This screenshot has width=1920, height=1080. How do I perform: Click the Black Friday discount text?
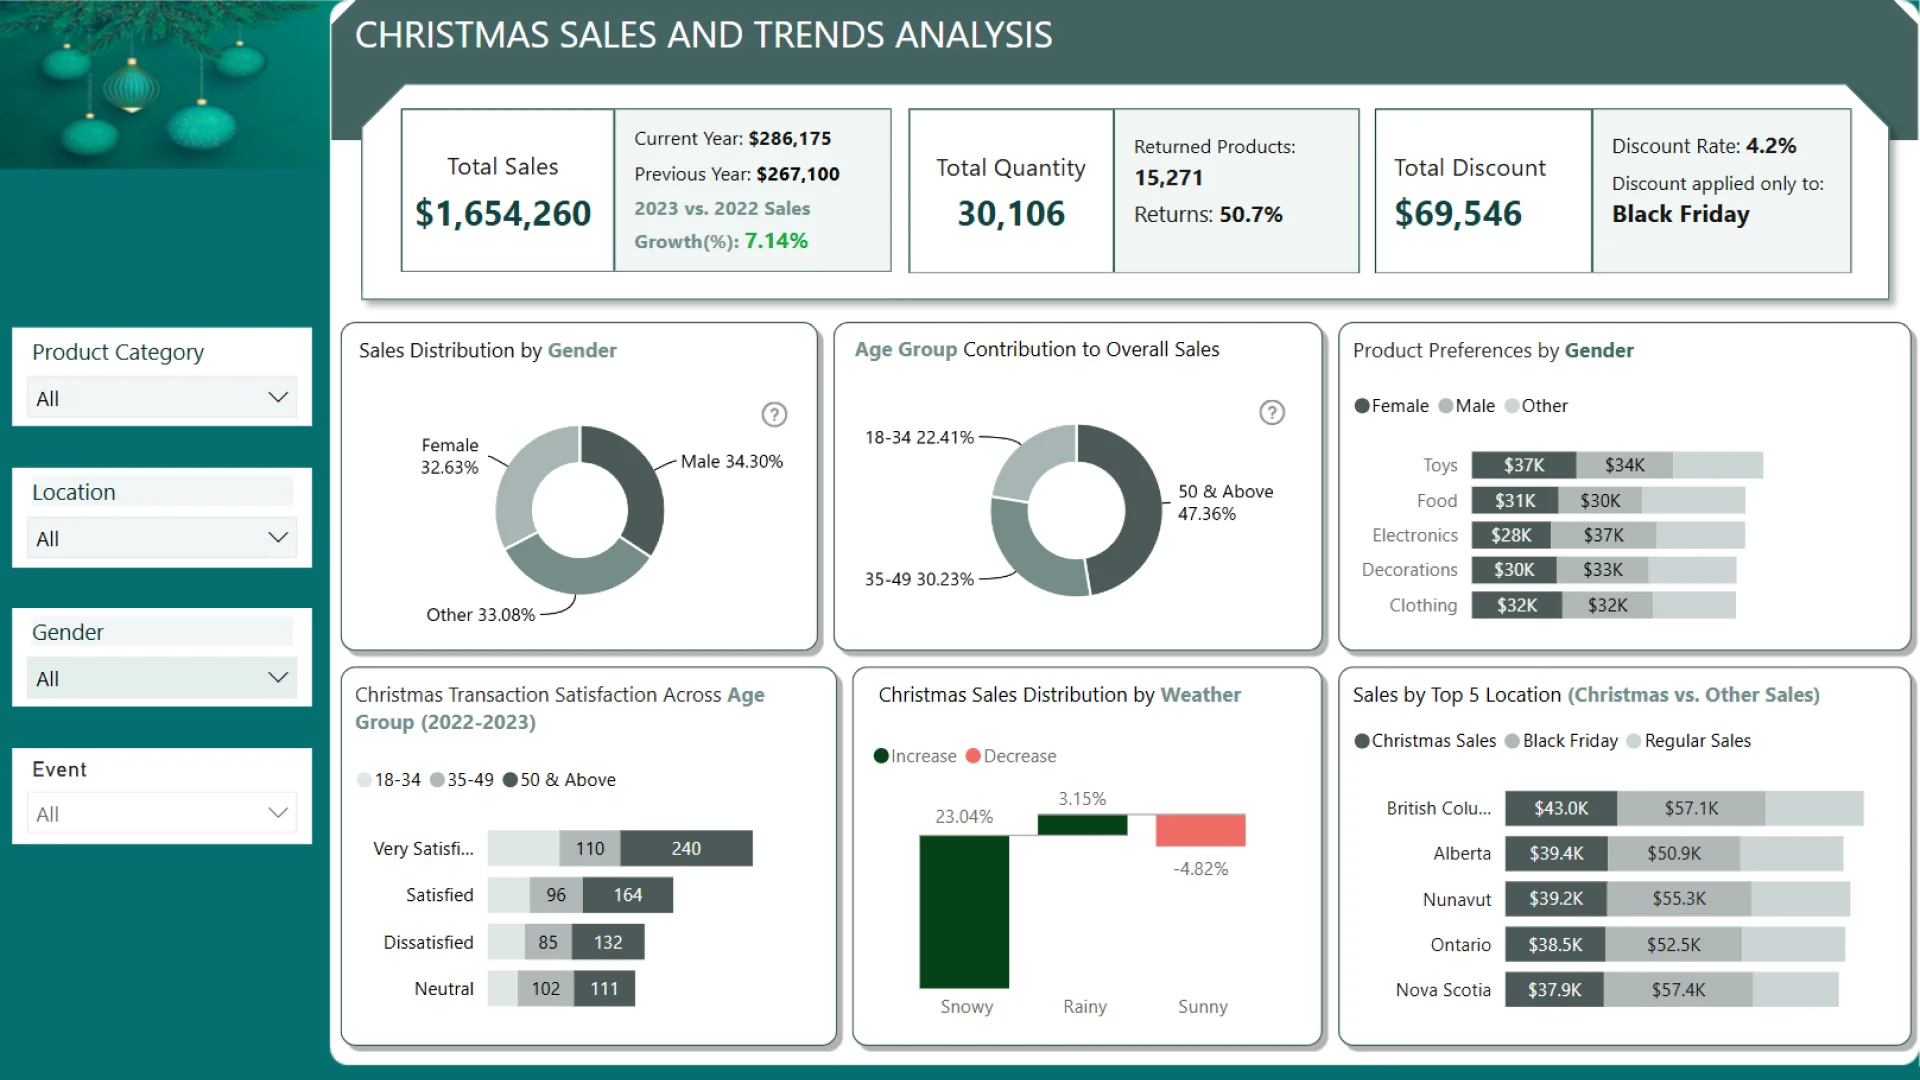pos(1680,214)
